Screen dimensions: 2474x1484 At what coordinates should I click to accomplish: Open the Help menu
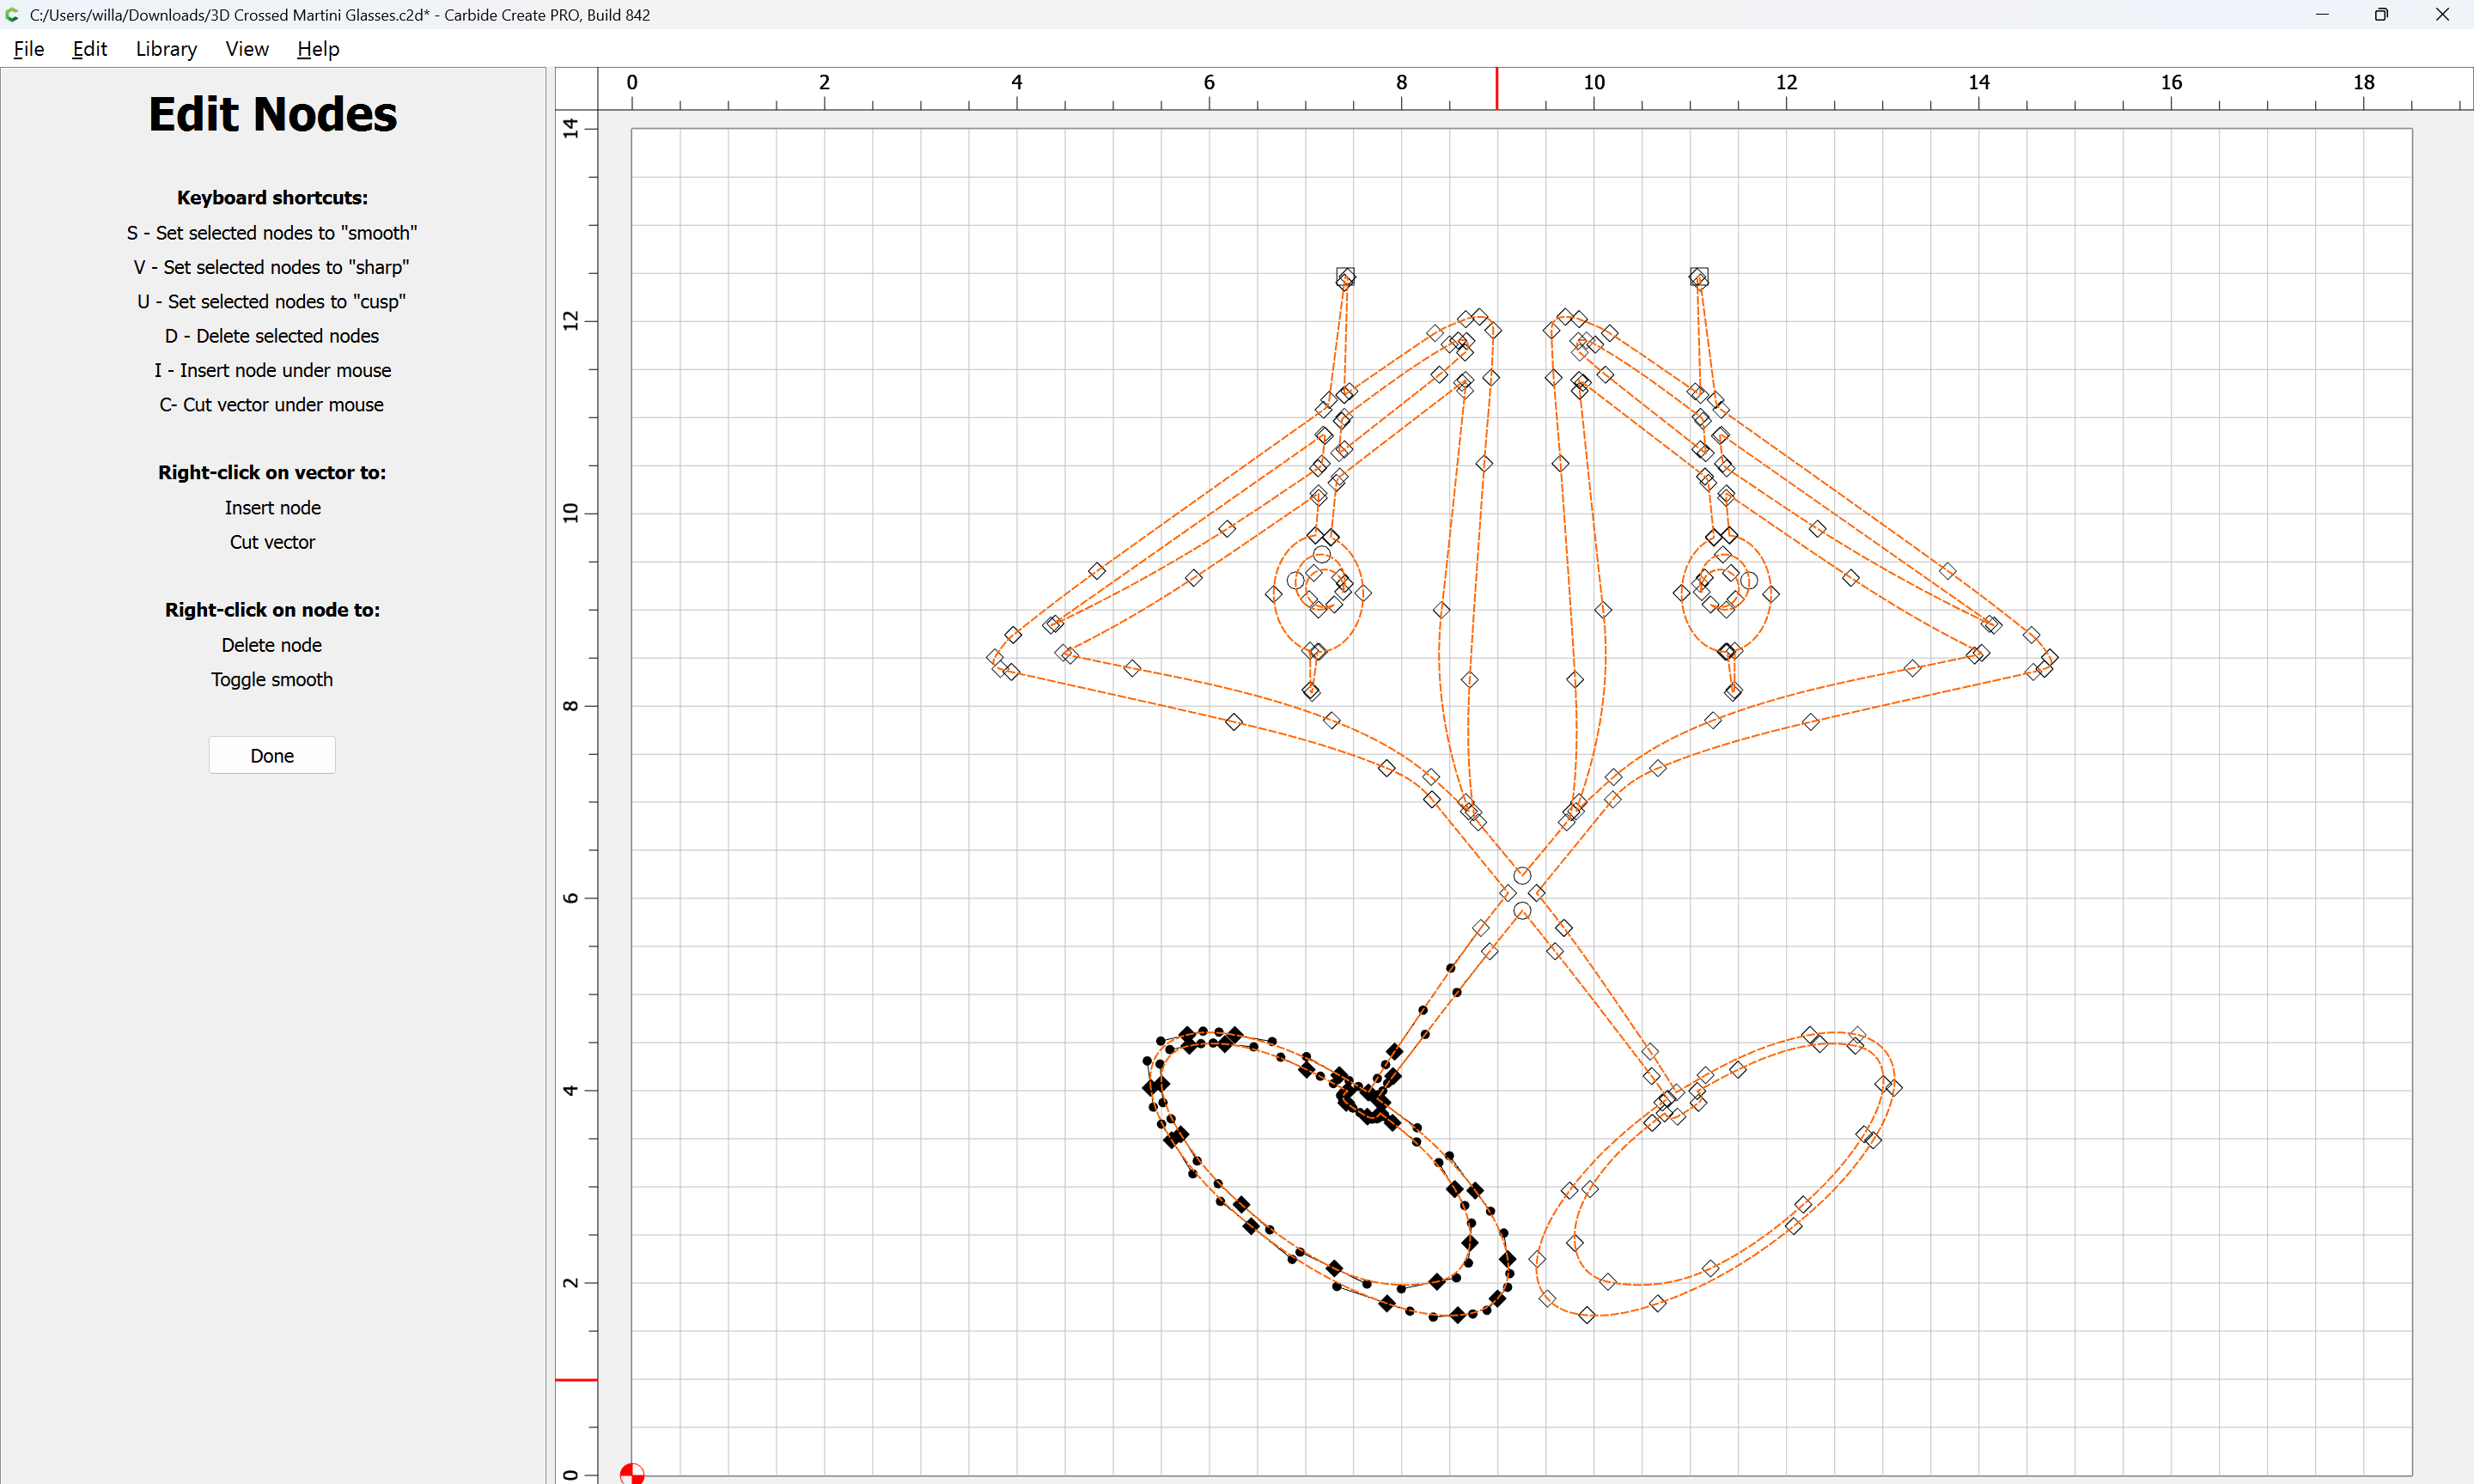[318, 49]
